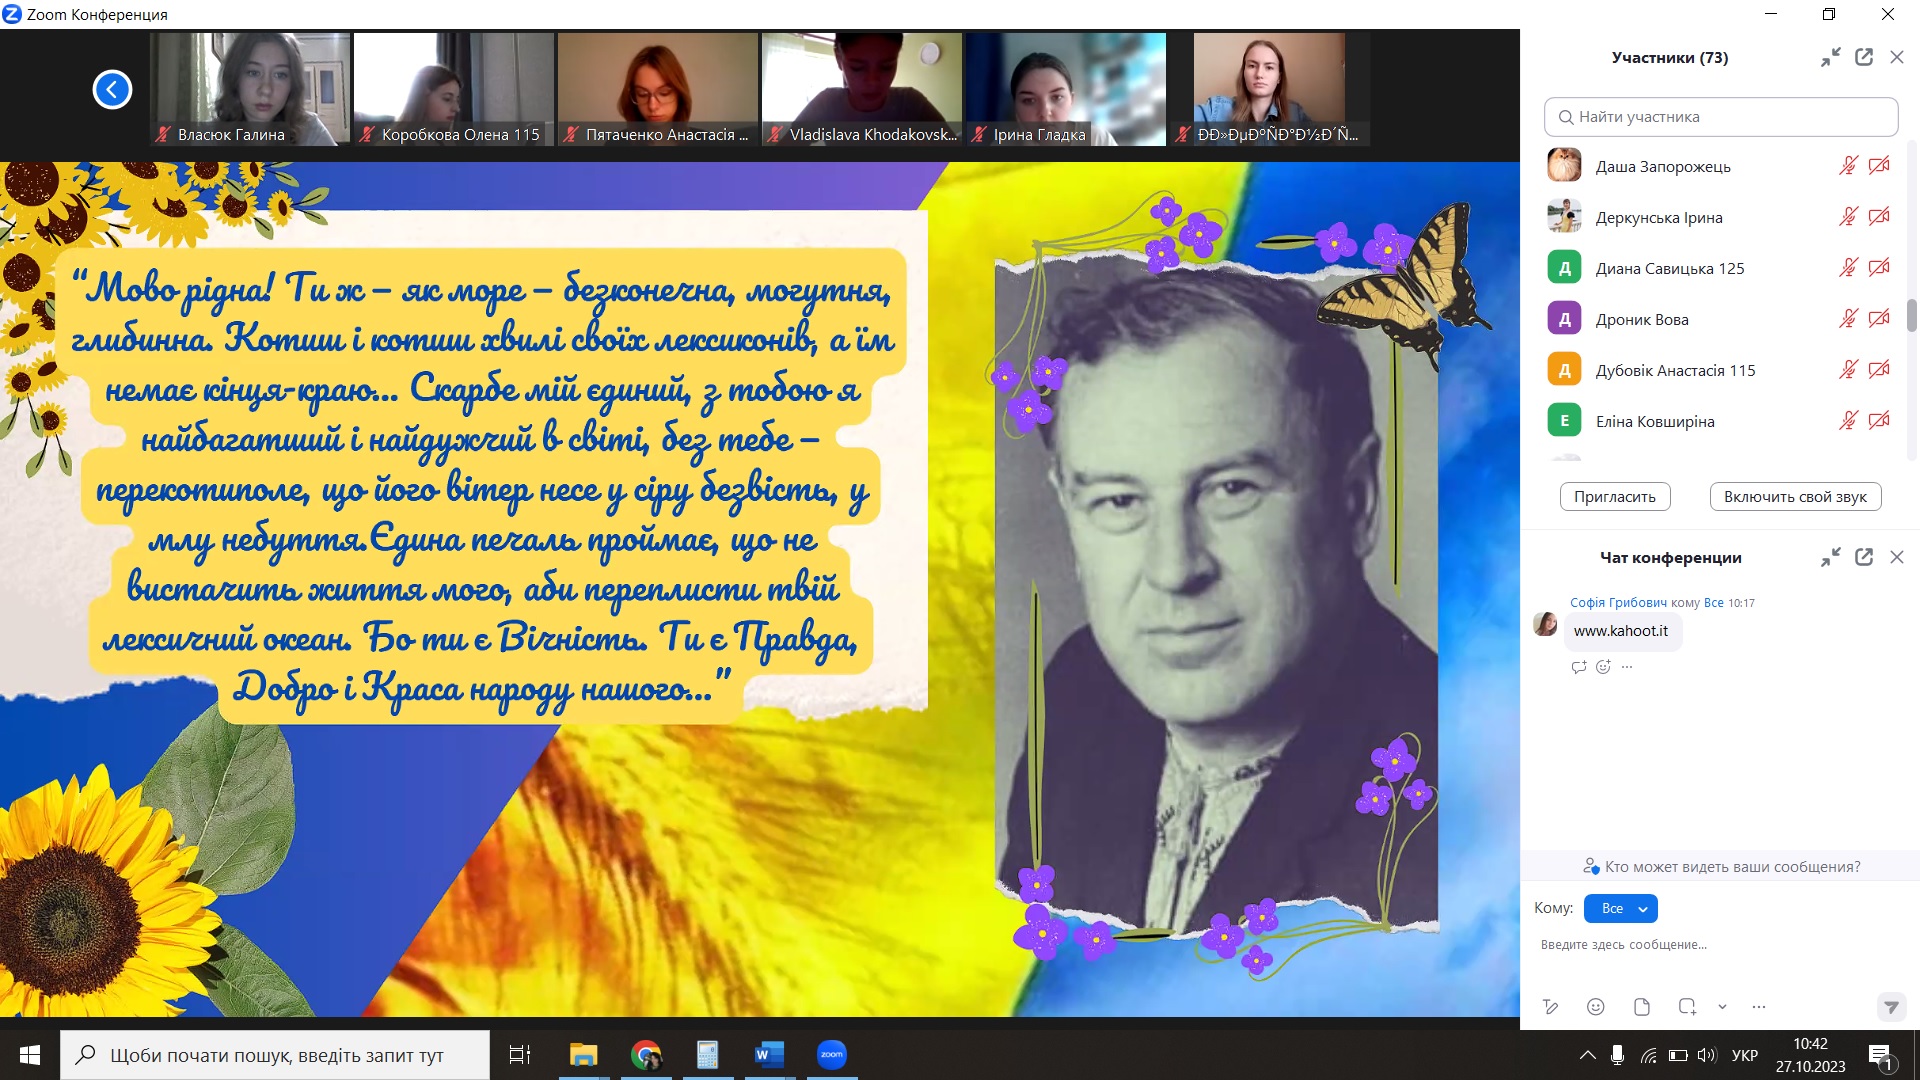Pop out the participants panel
The width and height of the screenshot is (1920, 1080).
[1864, 57]
